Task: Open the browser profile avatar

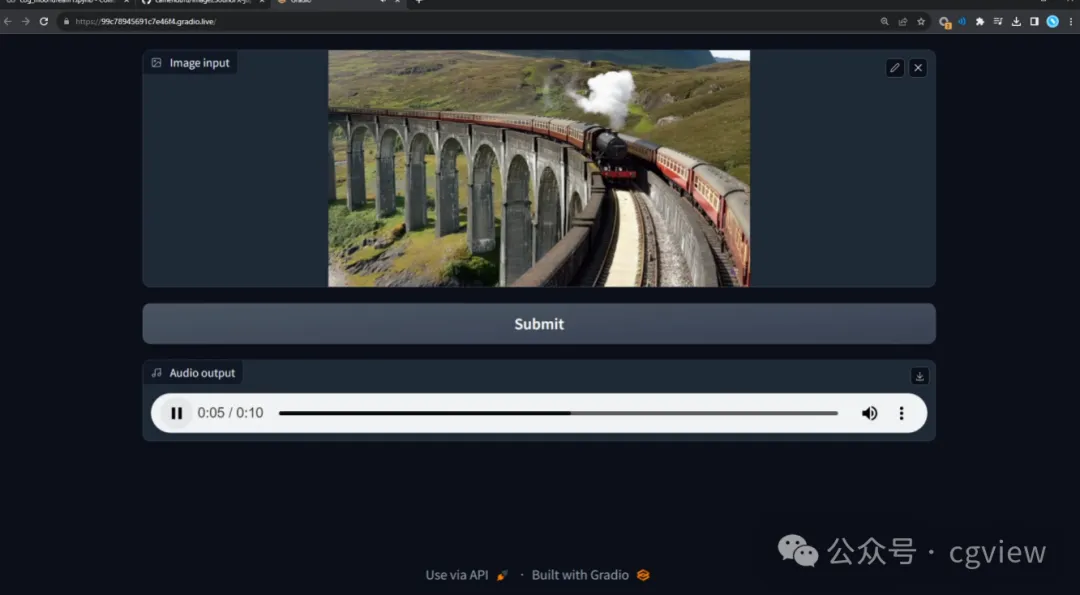Action: click(x=1052, y=21)
